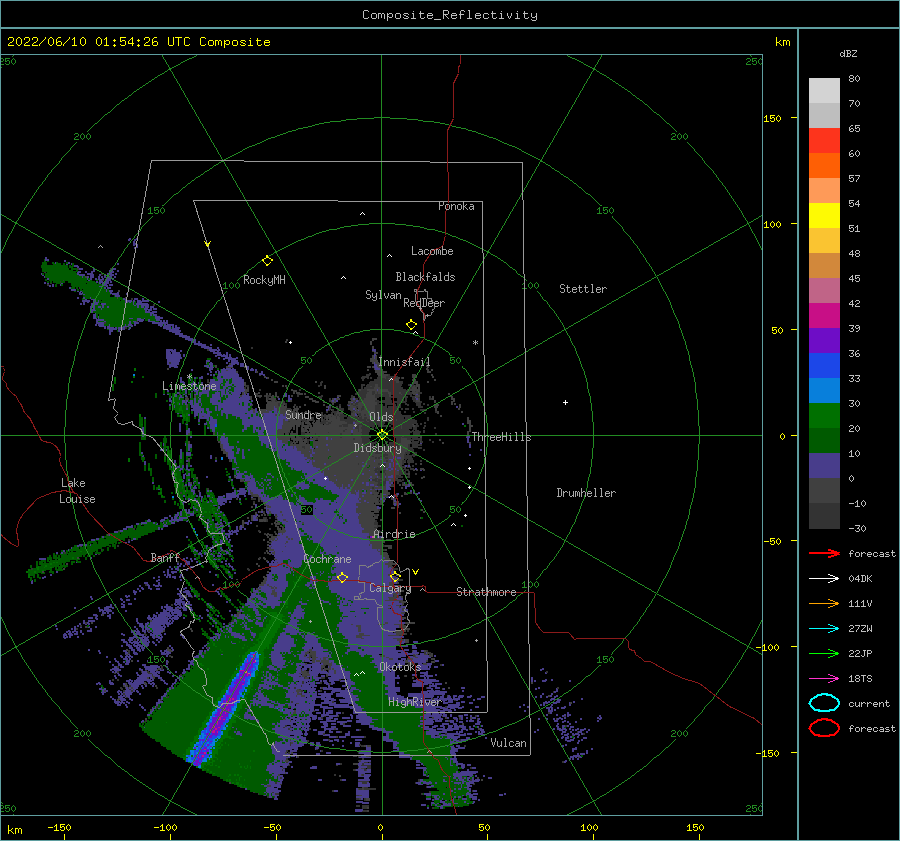This screenshot has height=841, width=900.
Task: Click the HighRiver label
Action: point(414,702)
